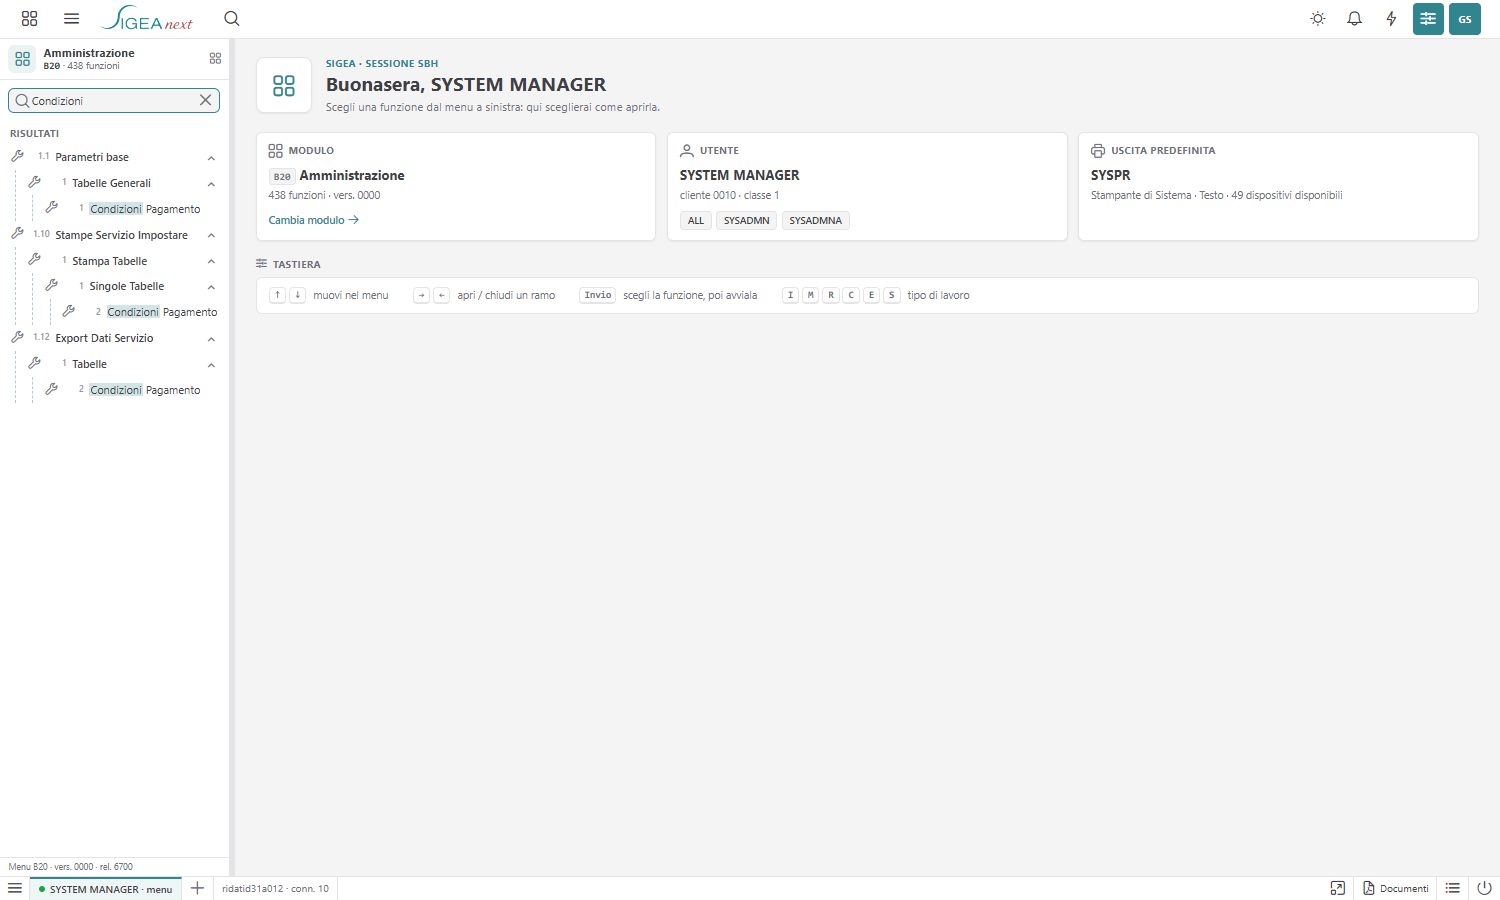
Task: Click the SYSADMN user tag
Action: click(746, 220)
